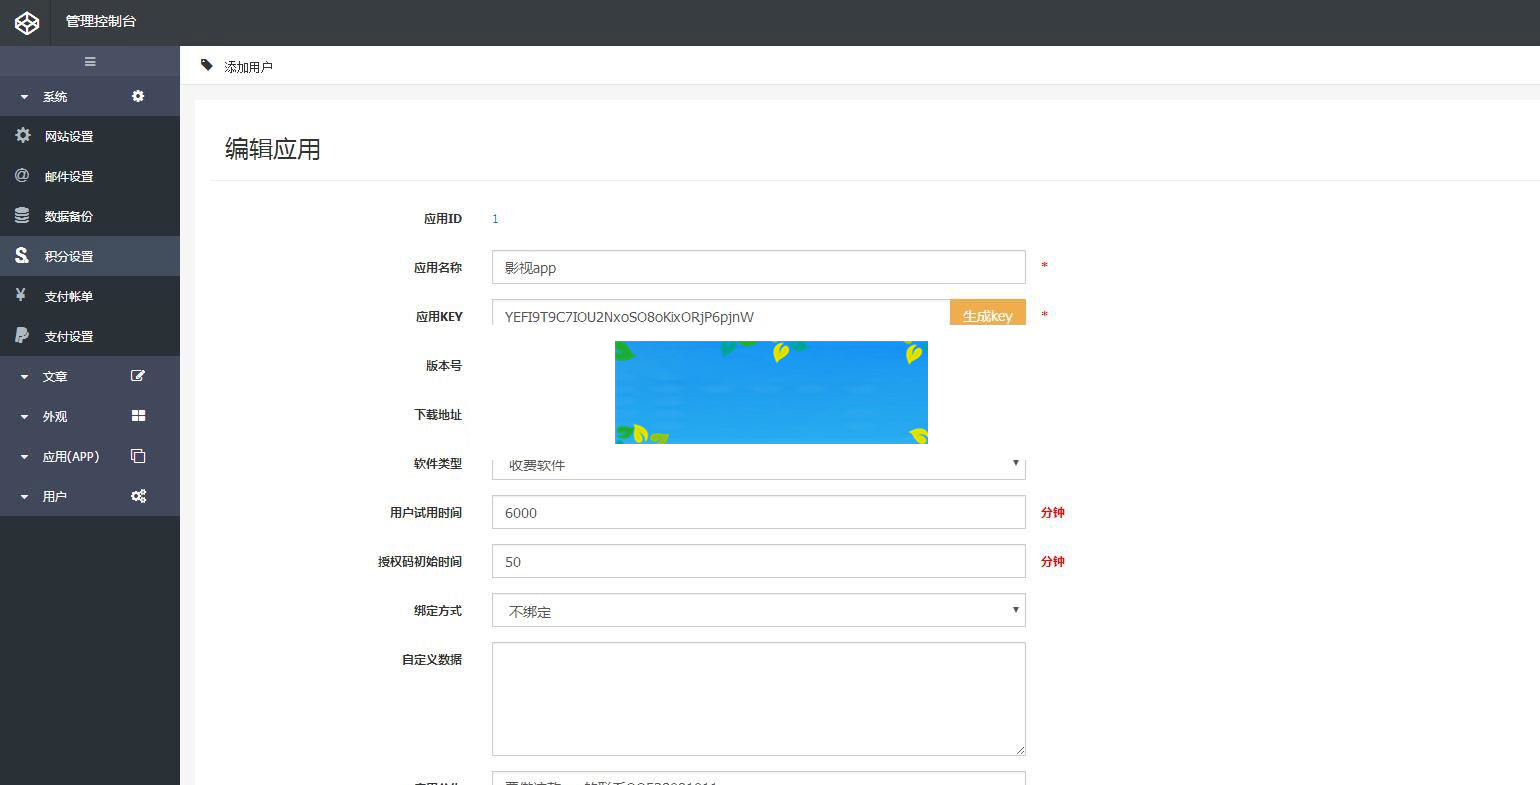Open 网站设置 via its gear icon
This screenshot has width=1540, height=785.
click(22, 135)
